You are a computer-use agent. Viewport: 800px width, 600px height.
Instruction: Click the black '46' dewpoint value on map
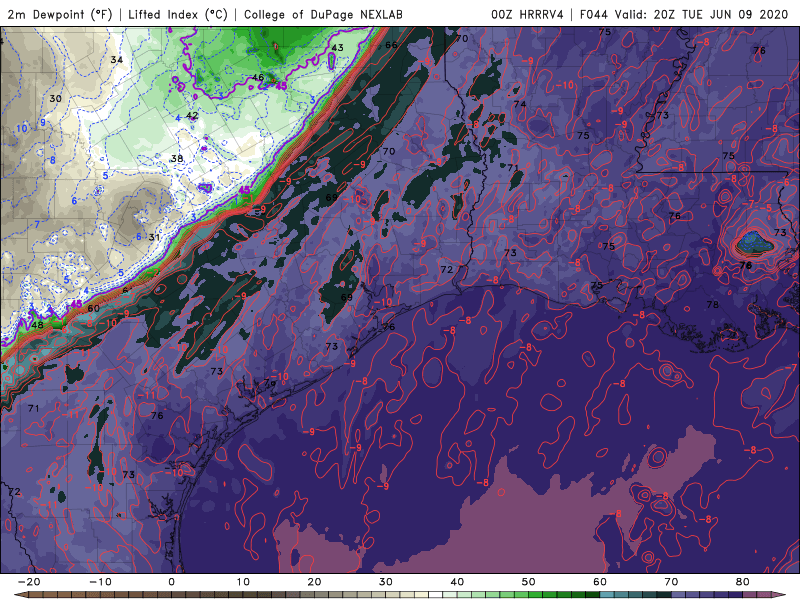[x=258, y=78]
